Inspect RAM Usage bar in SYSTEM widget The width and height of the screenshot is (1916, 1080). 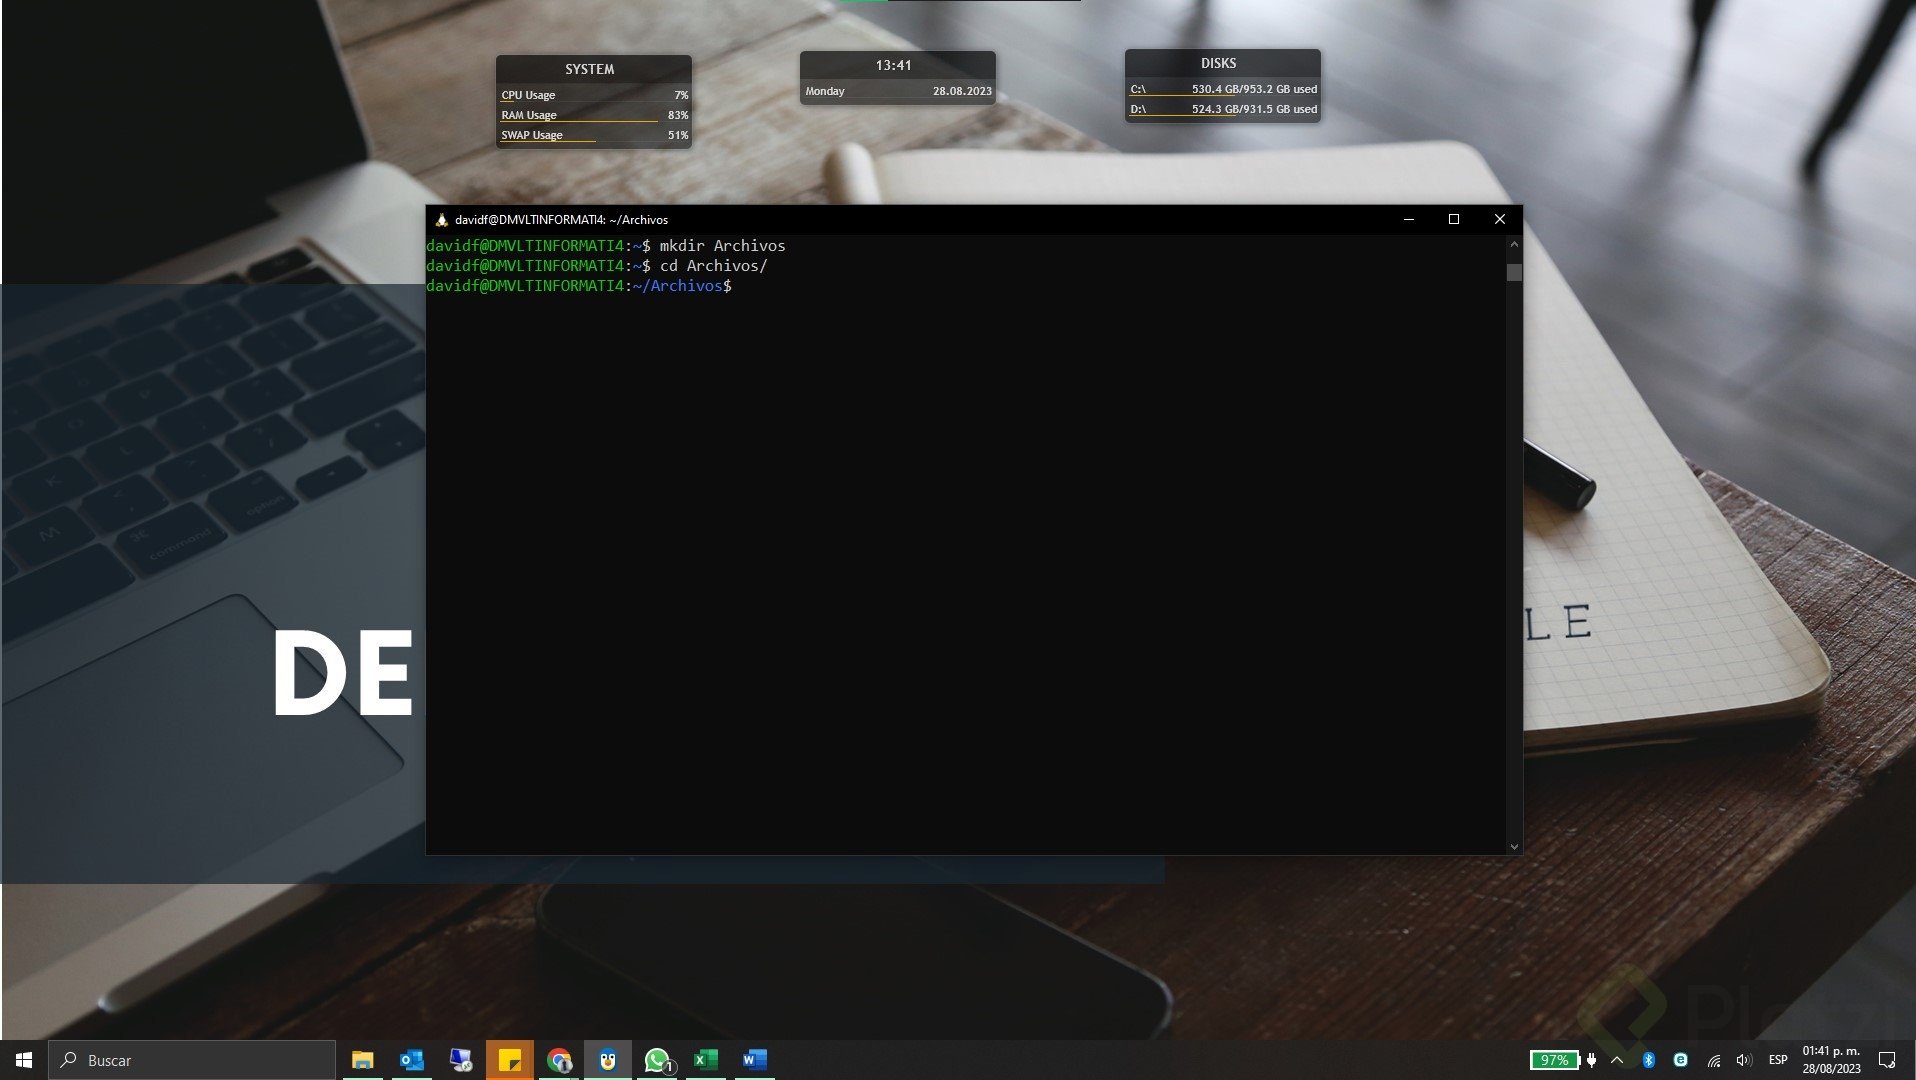(x=578, y=114)
